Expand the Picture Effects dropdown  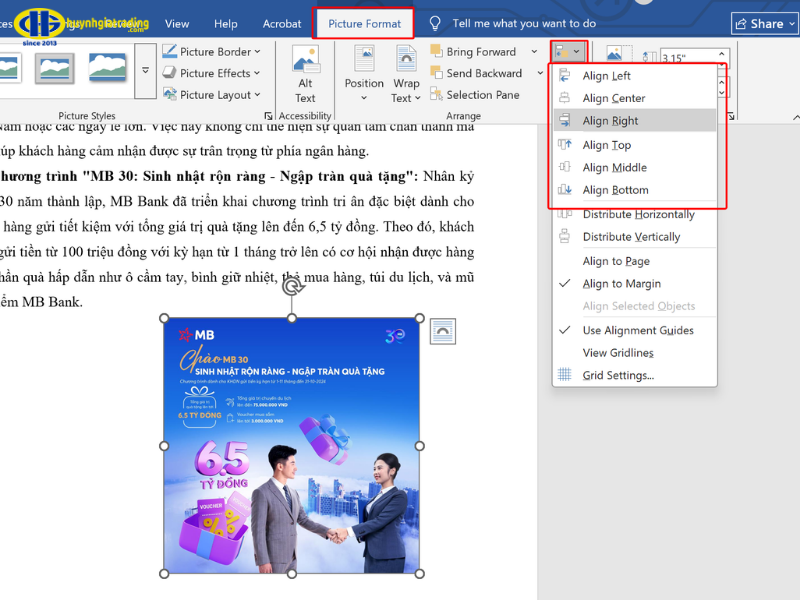(256, 73)
